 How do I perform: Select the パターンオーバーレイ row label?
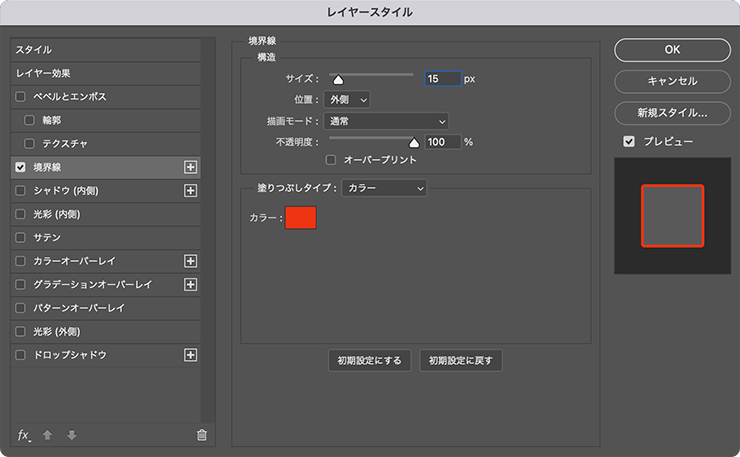coord(79,308)
